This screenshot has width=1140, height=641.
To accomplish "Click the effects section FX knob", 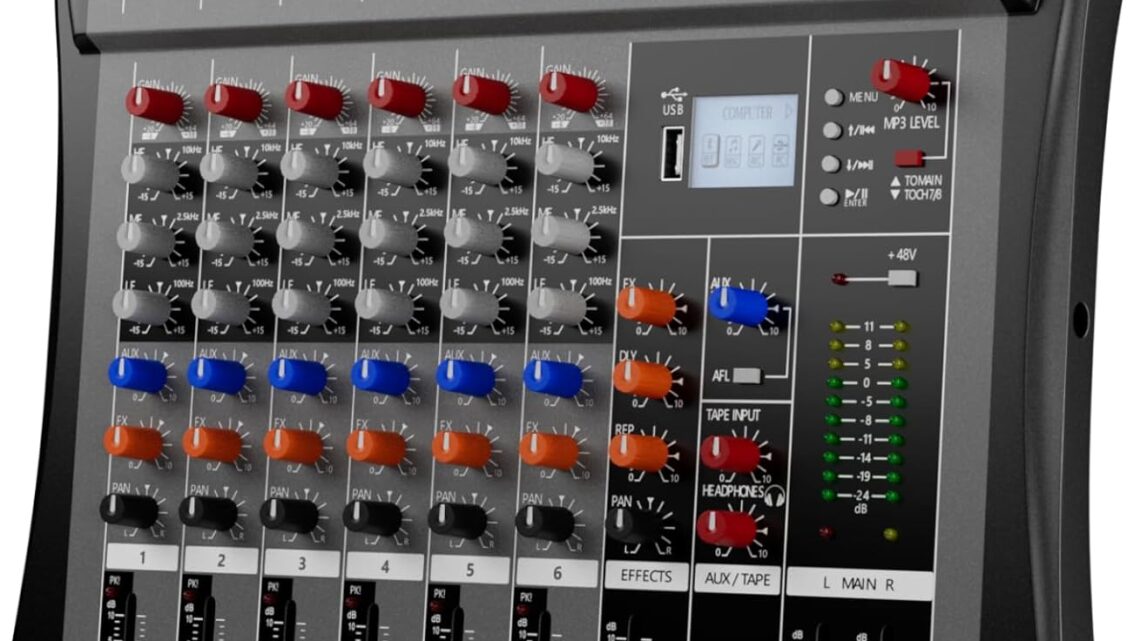I will tap(646, 307).
